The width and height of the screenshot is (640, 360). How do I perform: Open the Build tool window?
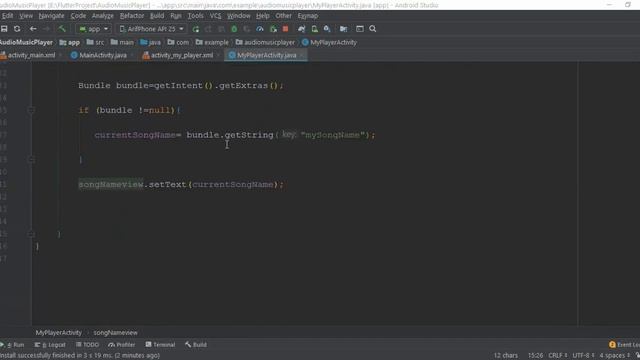(x=196, y=345)
